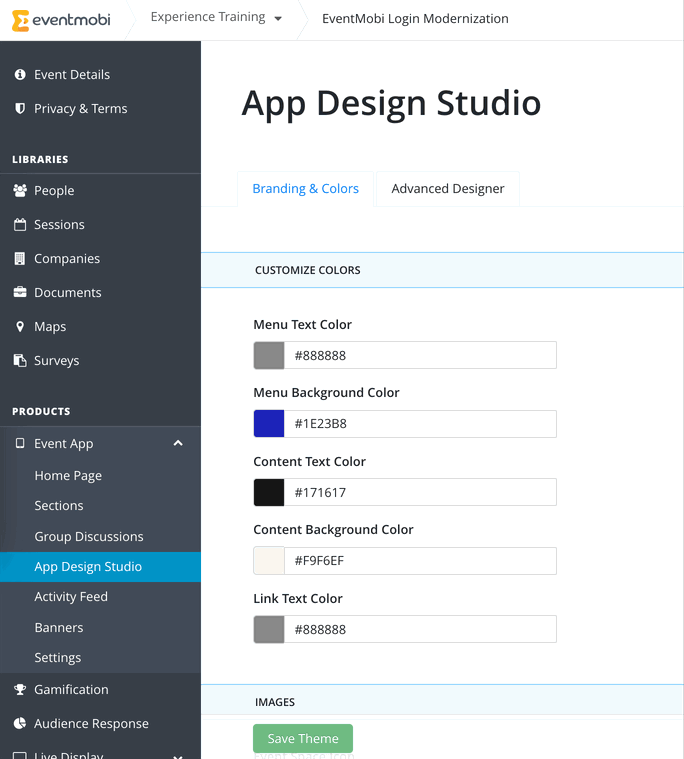684x759 pixels.
Task: Open Sections in the sidebar
Action: [59, 506]
